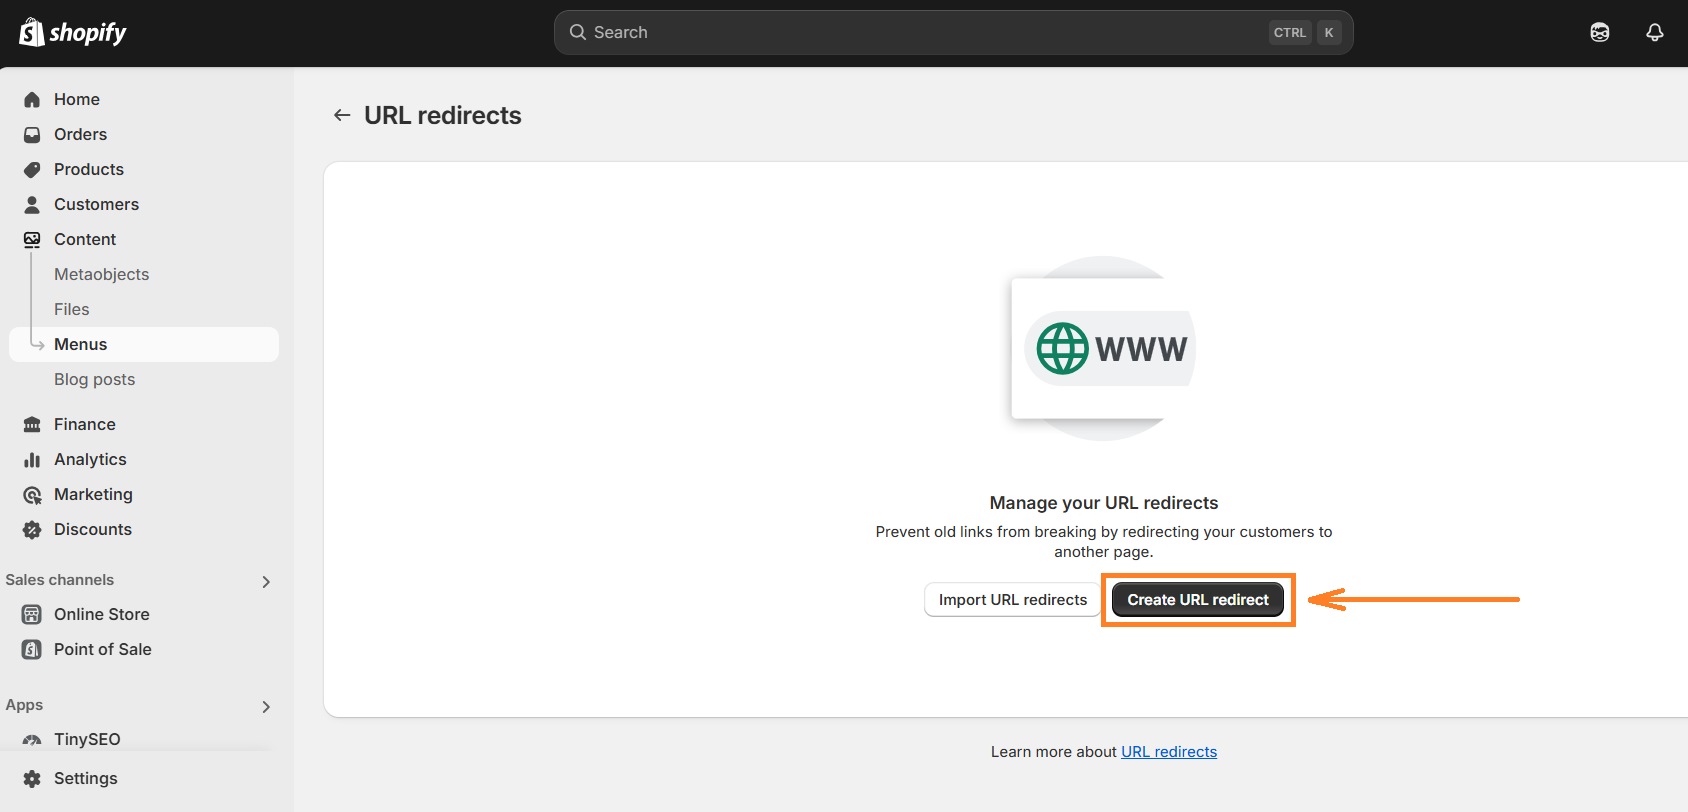Viewport: 1688px width, 812px height.
Task: Click the Content image icon
Action: tap(32, 239)
